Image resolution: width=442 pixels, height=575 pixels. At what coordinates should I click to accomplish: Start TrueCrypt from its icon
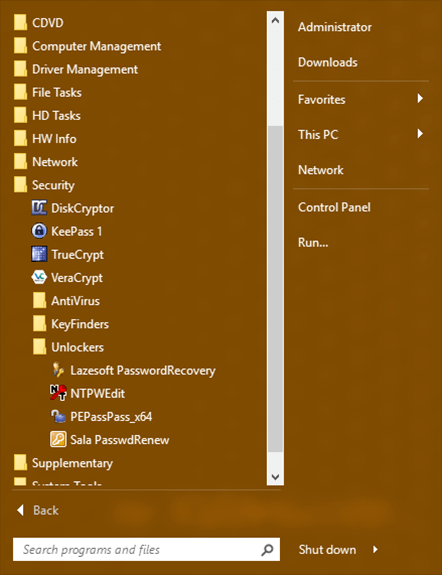(x=39, y=254)
